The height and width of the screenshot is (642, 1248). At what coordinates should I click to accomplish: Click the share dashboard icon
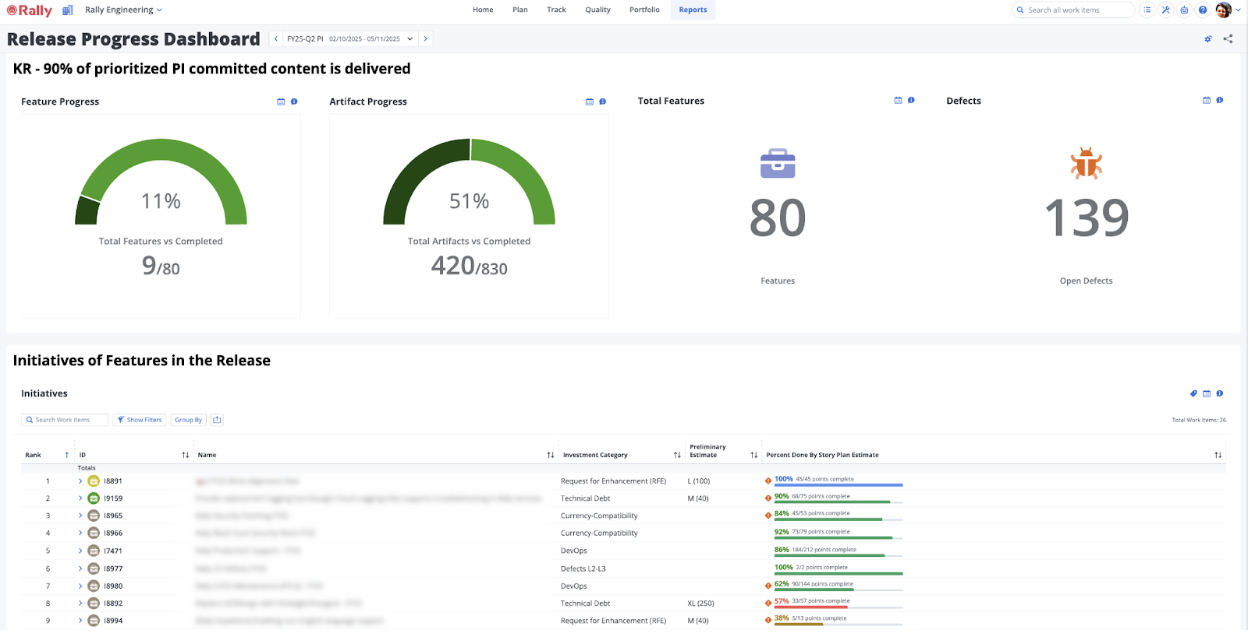(1228, 39)
